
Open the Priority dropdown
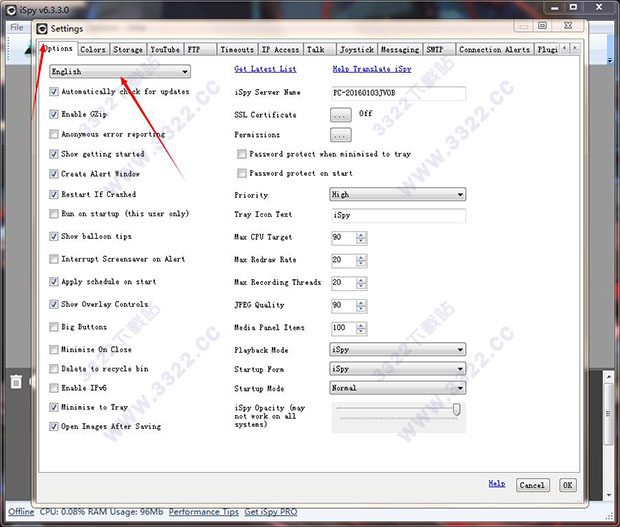tap(397, 194)
